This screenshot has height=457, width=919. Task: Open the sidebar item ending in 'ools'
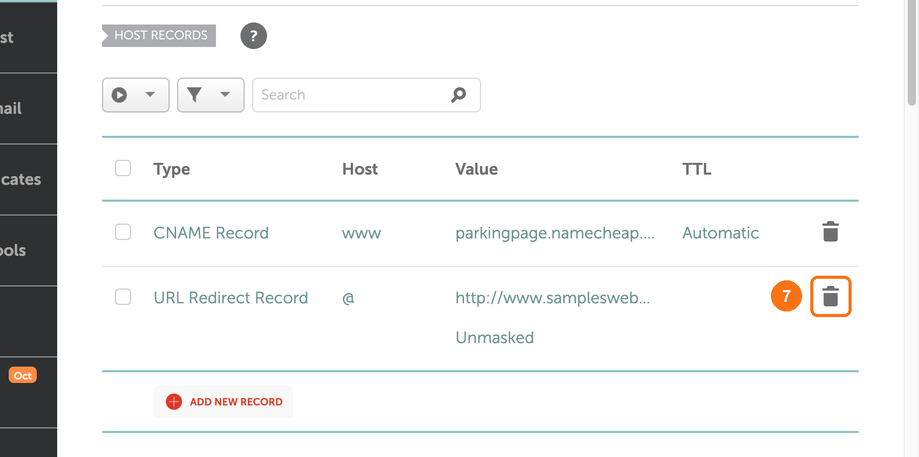[x=28, y=250]
